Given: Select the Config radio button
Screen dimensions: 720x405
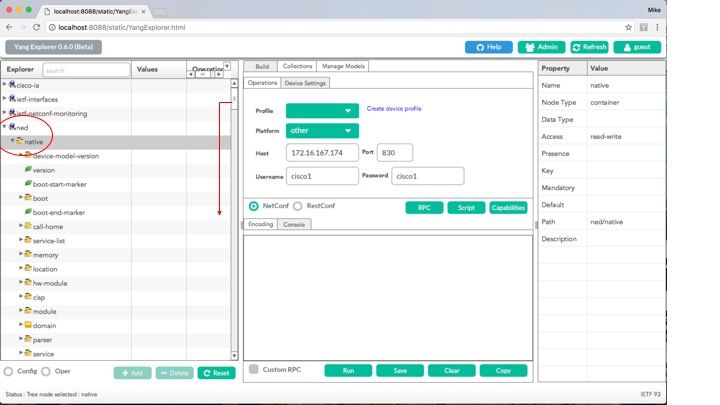Looking at the screenshot, I should pos(8,371).
